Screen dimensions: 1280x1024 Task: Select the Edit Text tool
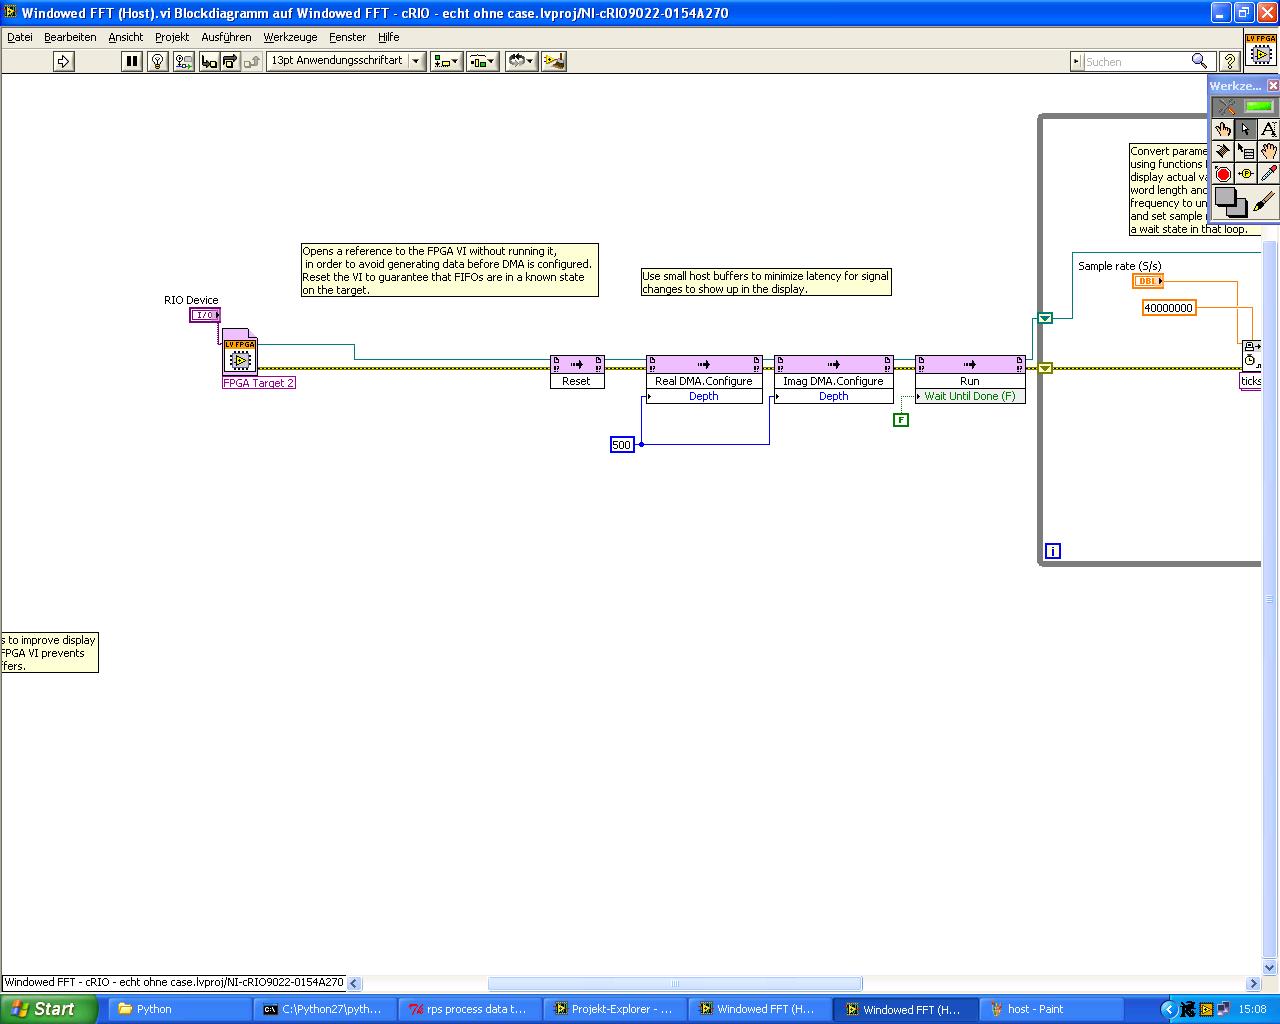coord(1268,129)
